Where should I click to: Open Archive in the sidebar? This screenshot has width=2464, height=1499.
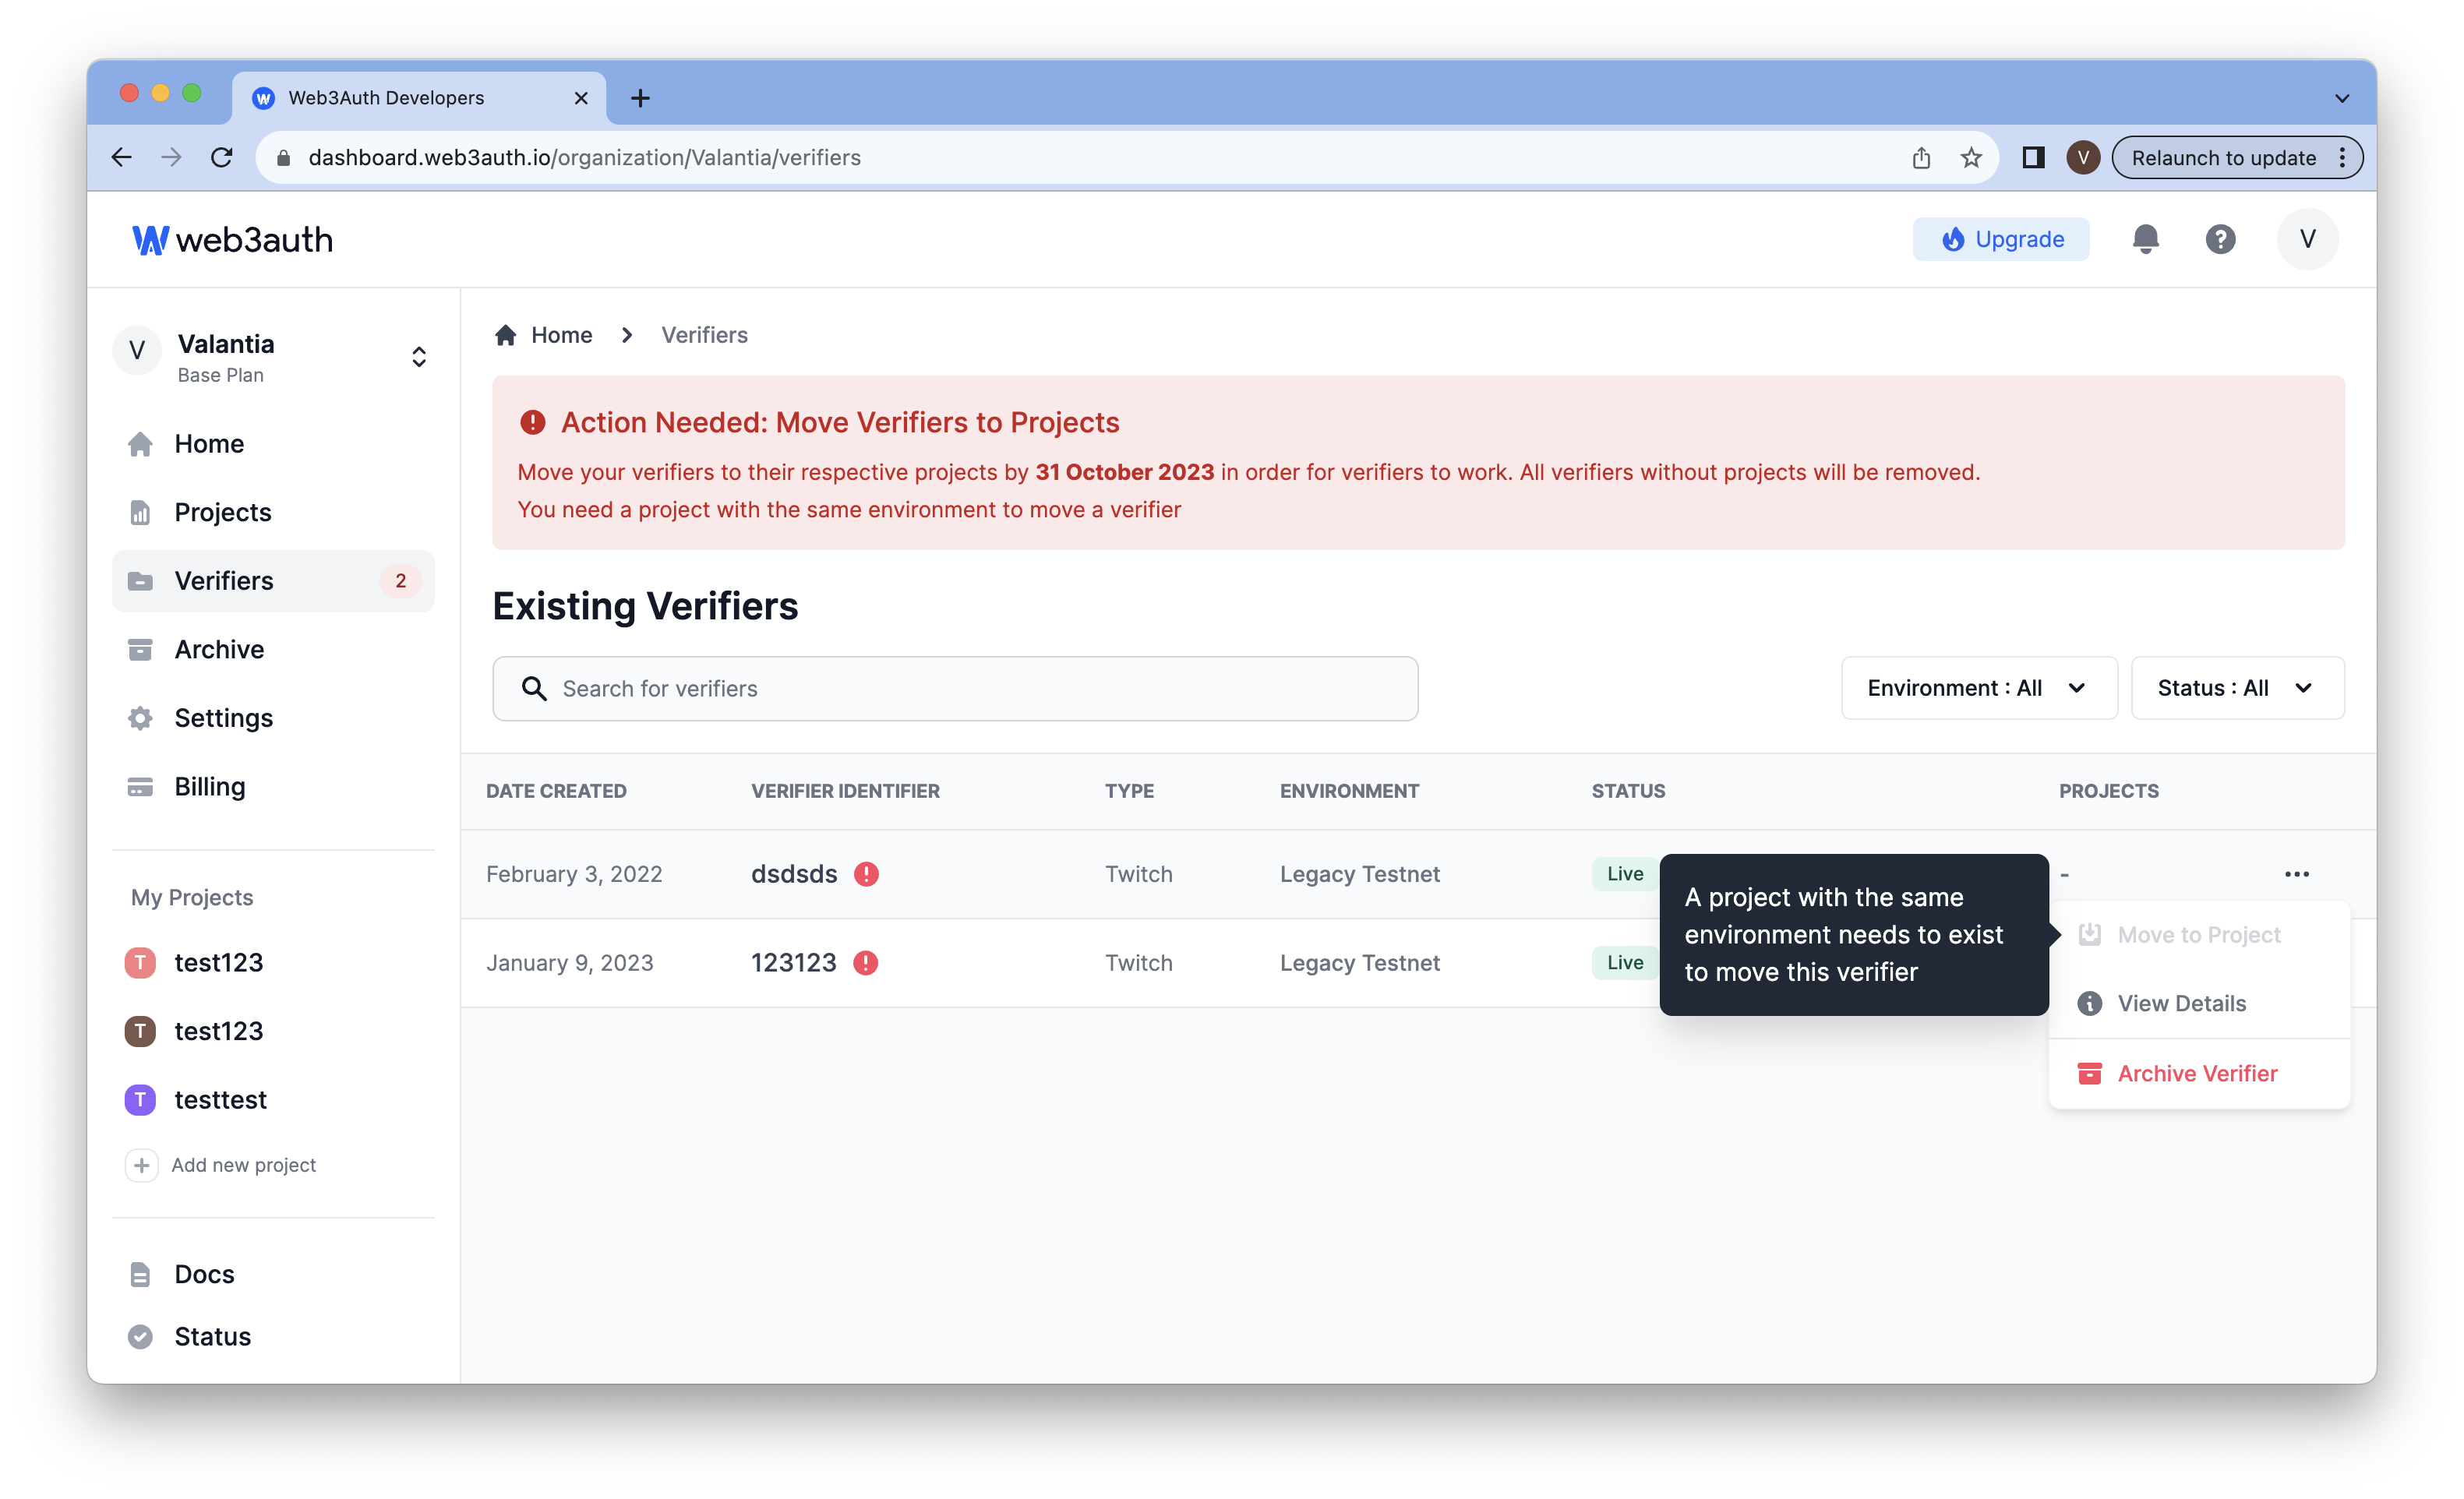[x=273, y=649]
